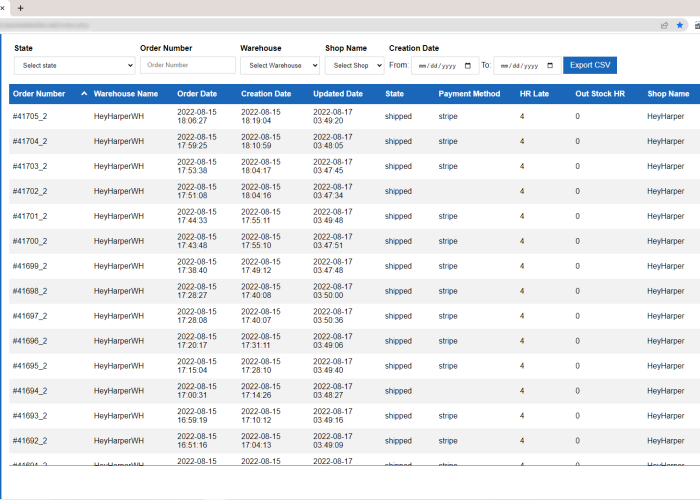
Task: Click HR Late value in row #41699_2
Action: click(x=522, y=267)
